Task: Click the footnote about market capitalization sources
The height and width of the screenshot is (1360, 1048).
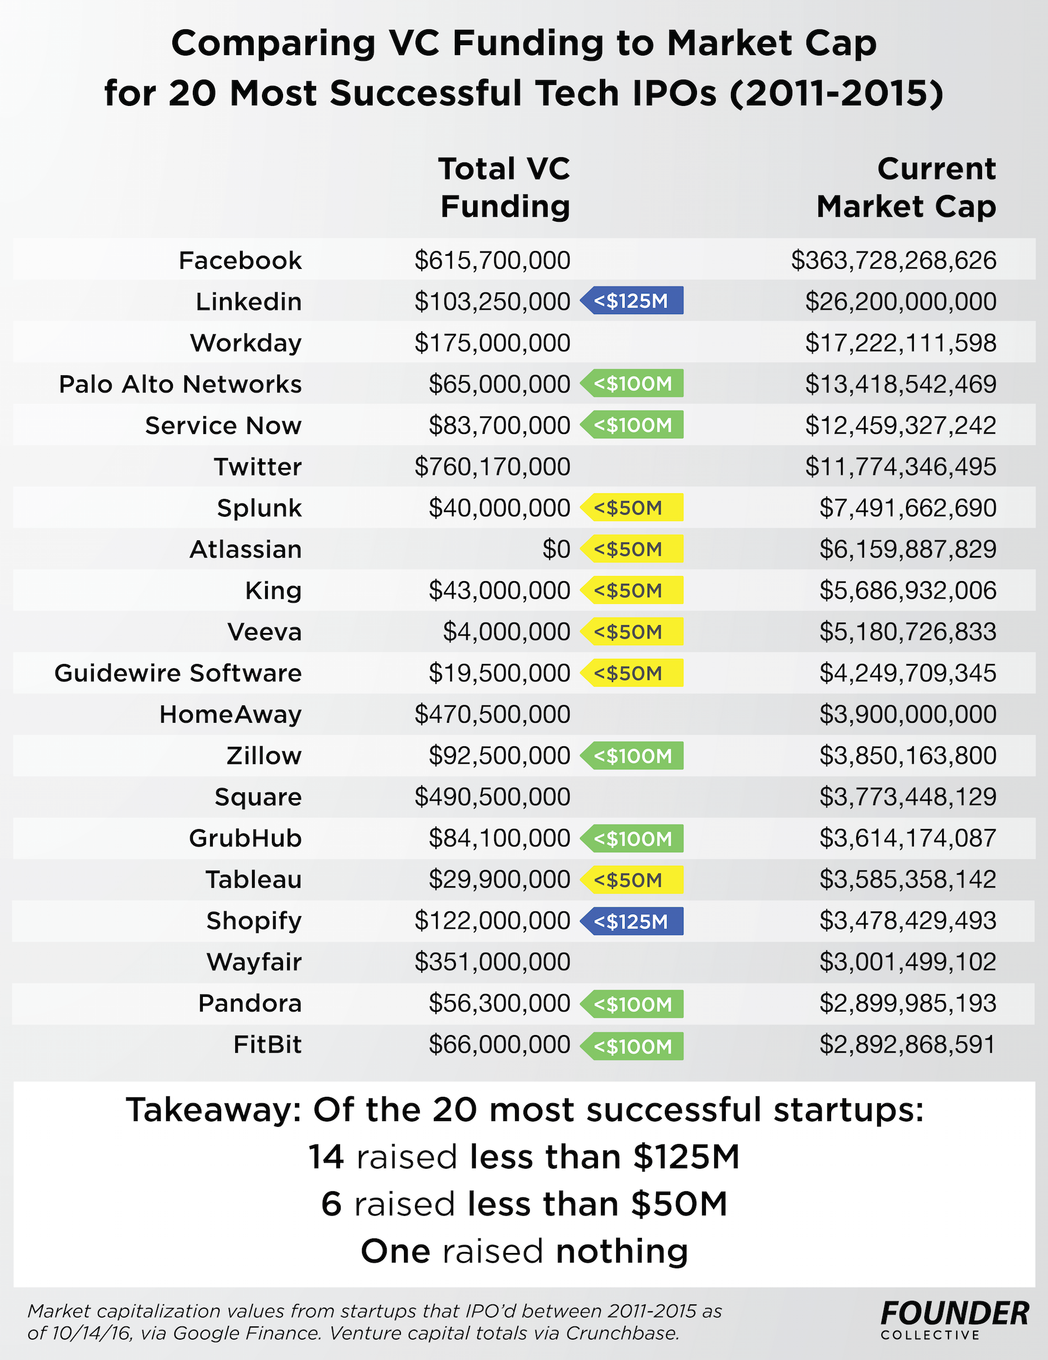Action: point(374,1321)
